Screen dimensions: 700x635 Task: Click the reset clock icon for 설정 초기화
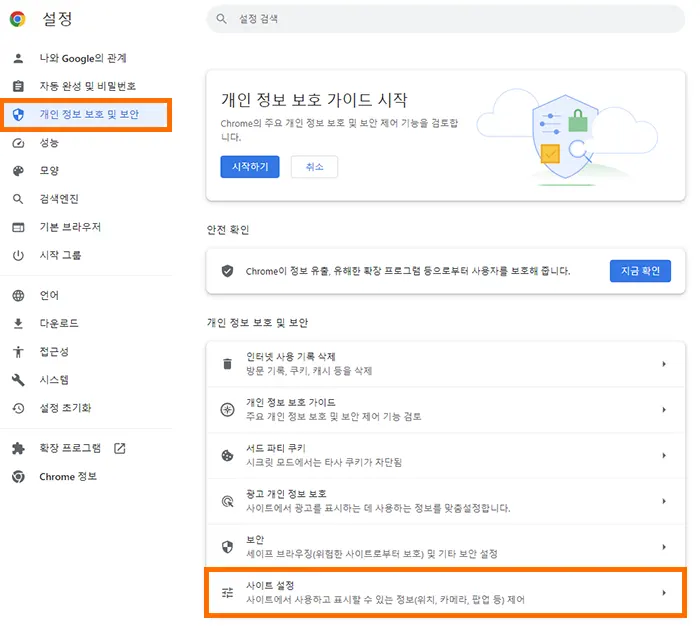coord(18,408)
